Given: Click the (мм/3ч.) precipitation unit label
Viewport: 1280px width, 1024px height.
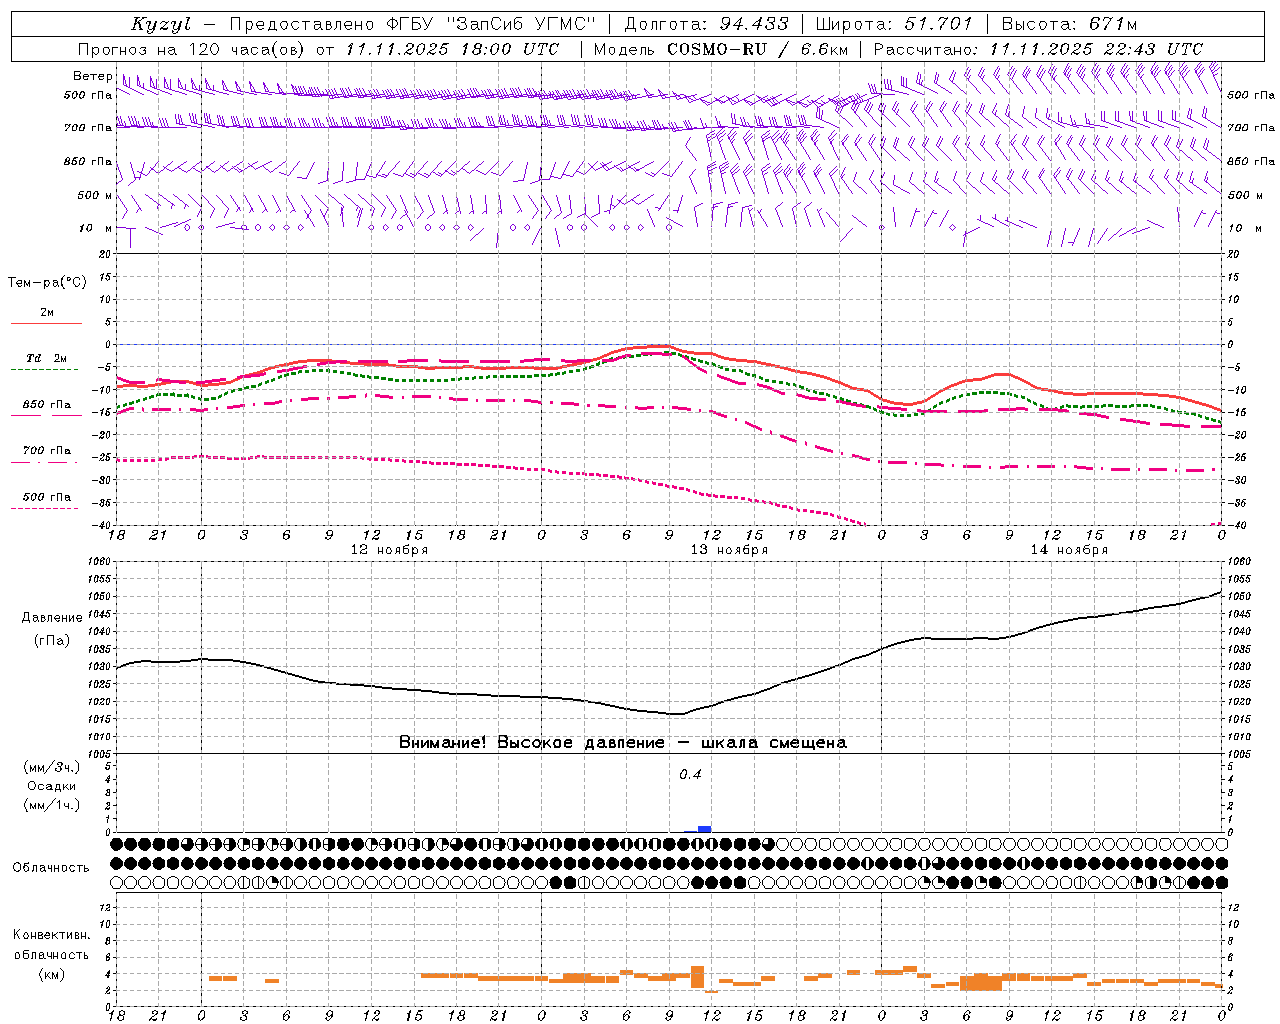Looking at the screenshot, I should click(x=52, y=767).
